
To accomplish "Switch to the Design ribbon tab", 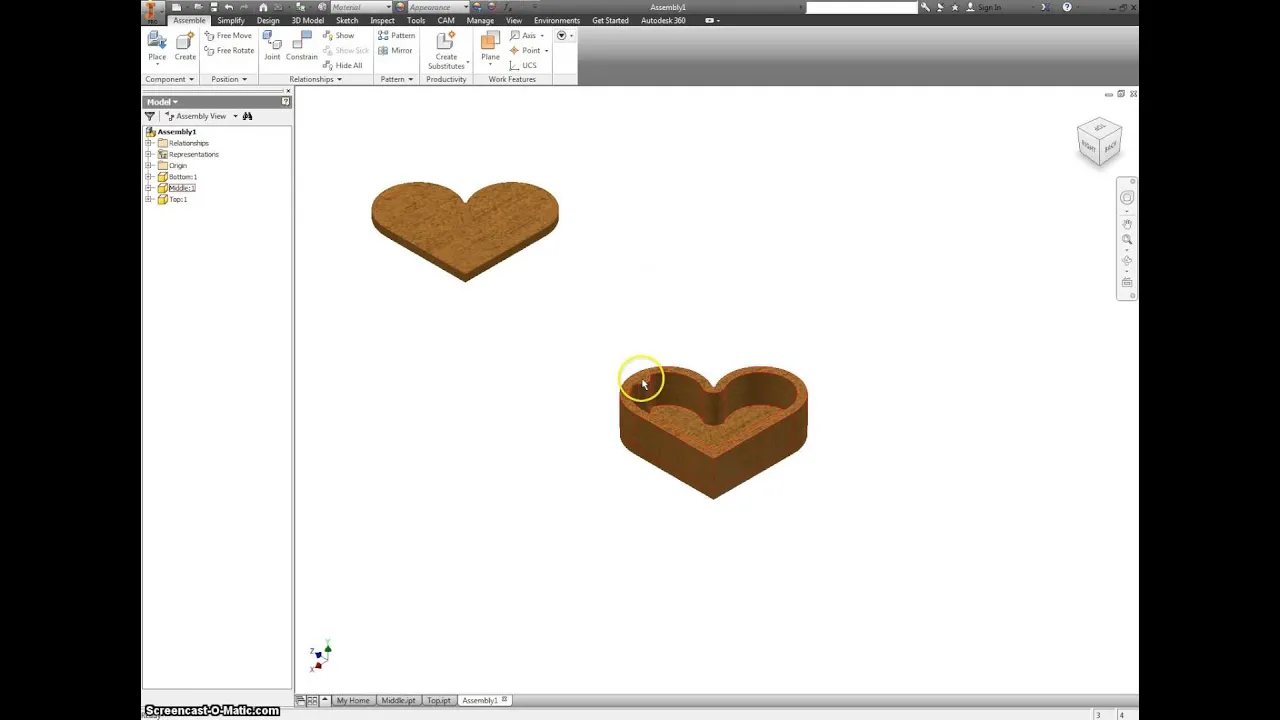I will click(x=268, y=20).
